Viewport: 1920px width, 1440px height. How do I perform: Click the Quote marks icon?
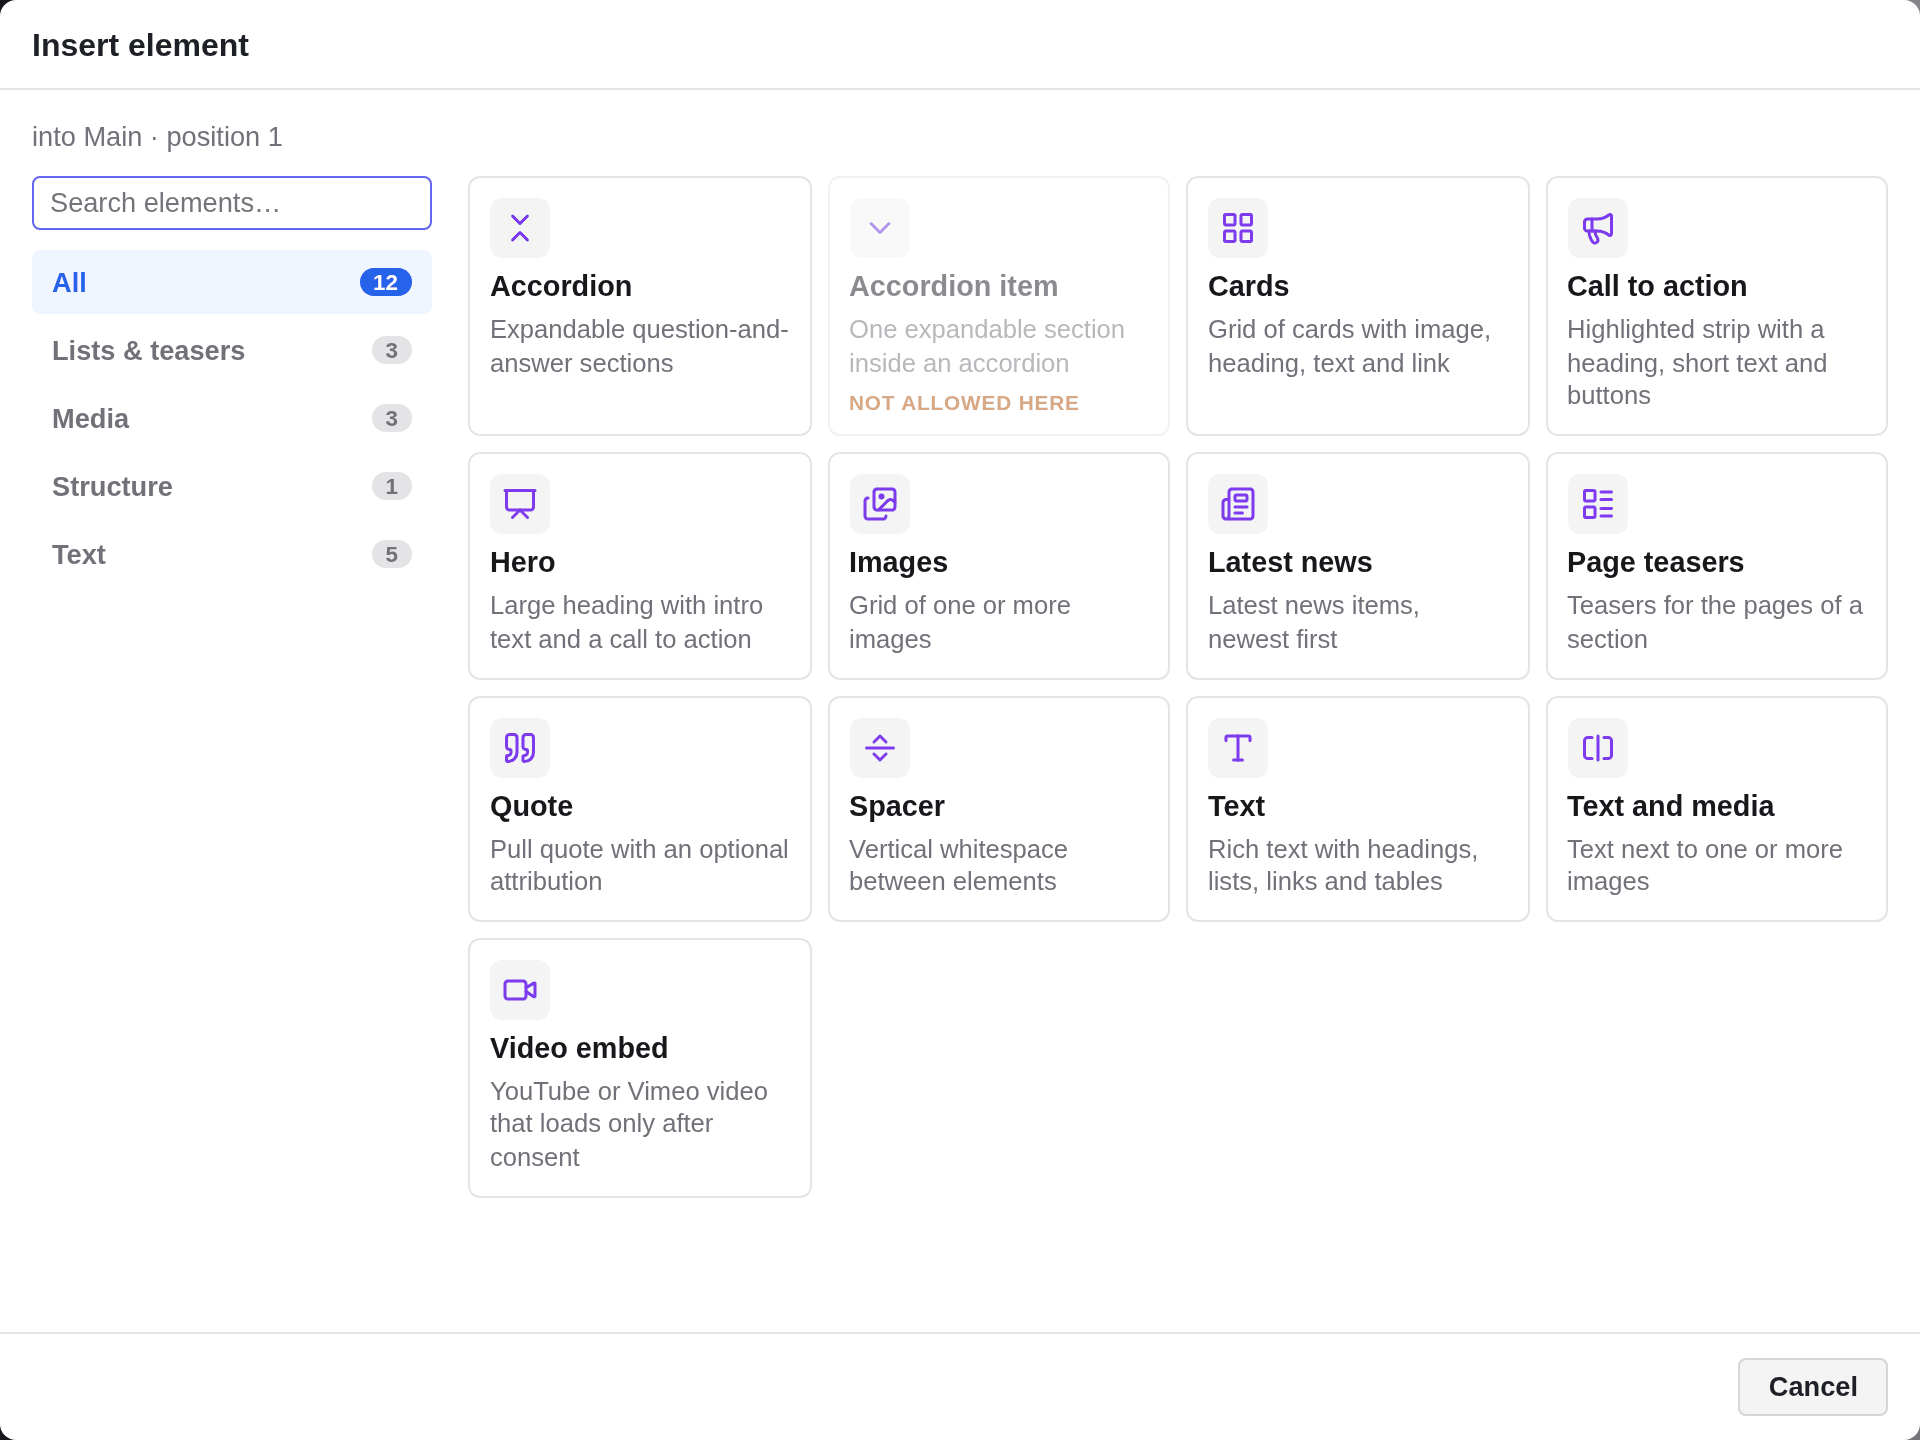520,748
